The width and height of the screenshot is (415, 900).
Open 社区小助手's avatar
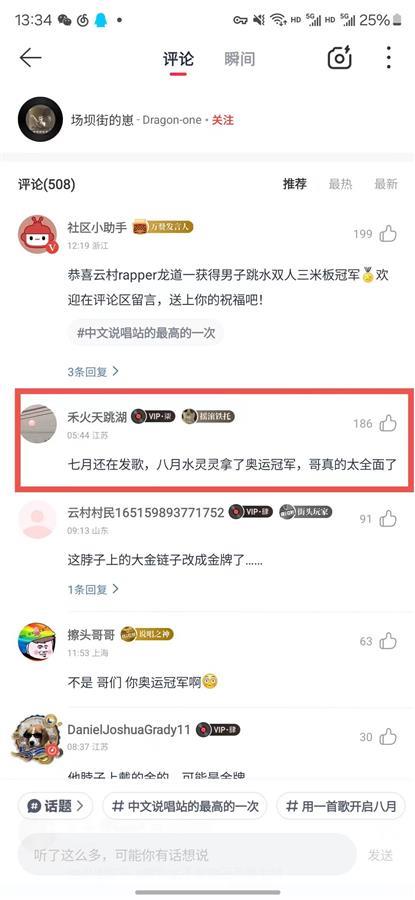pyautogui.click(x=38, y=235)
